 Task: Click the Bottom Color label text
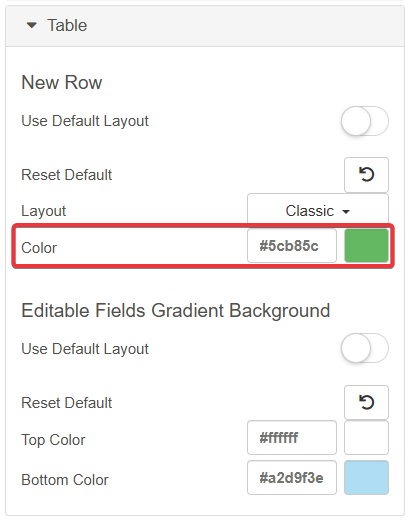coord(65,480)
